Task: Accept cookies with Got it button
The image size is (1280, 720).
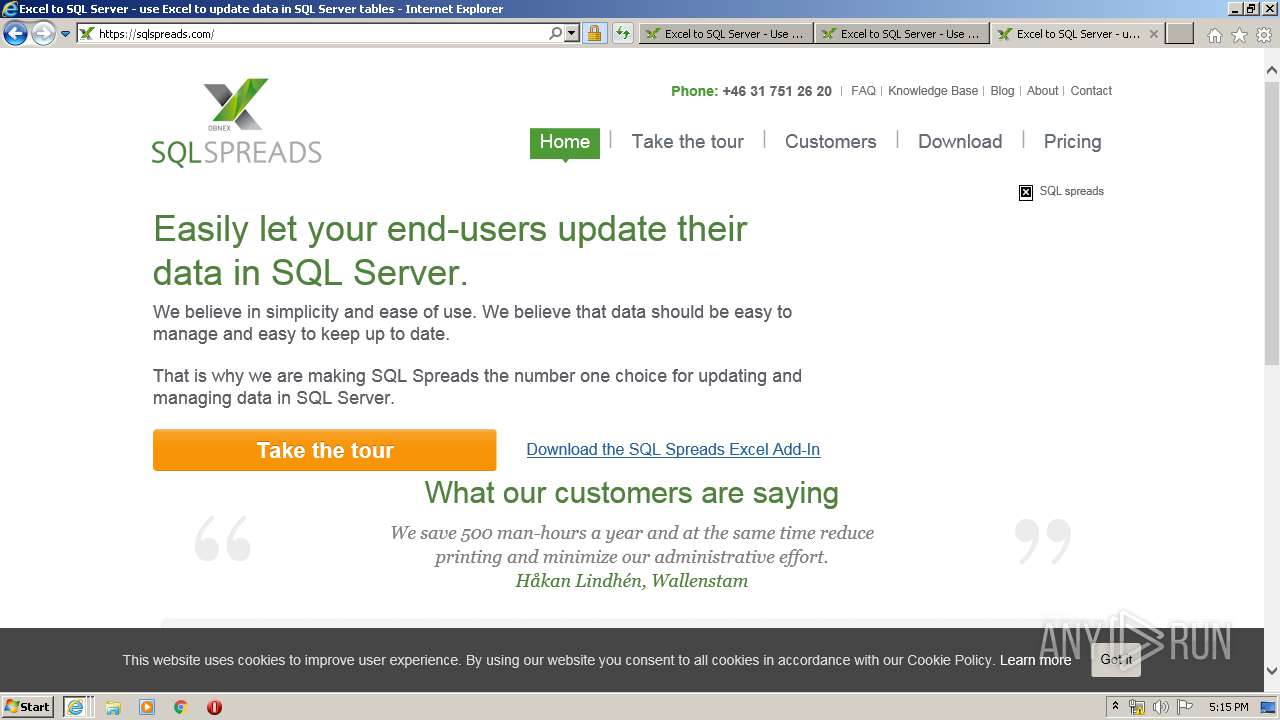Action: coord(1116,660)
